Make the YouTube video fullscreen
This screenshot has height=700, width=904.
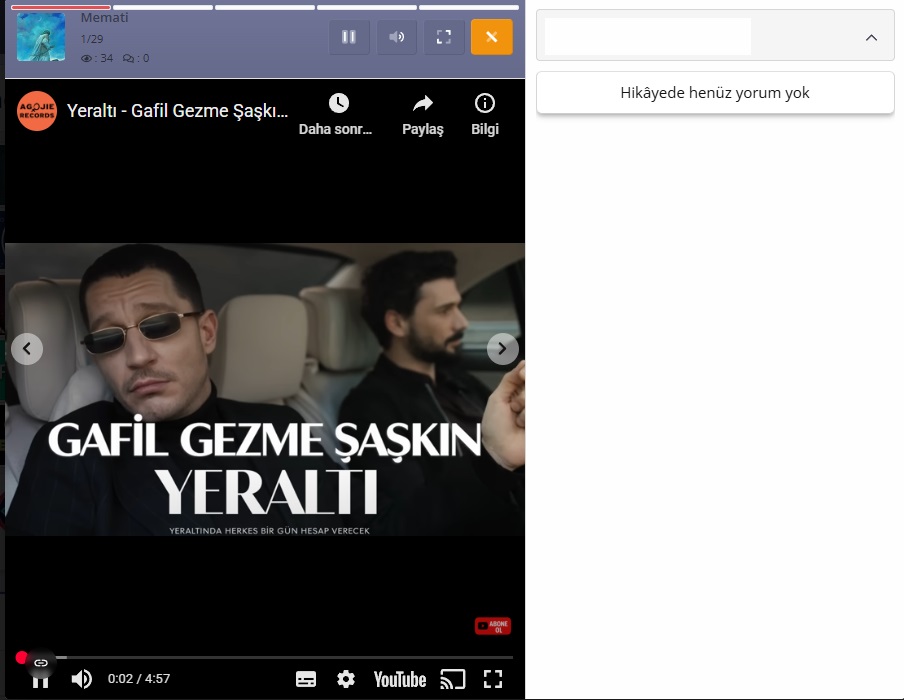point(493,679)
